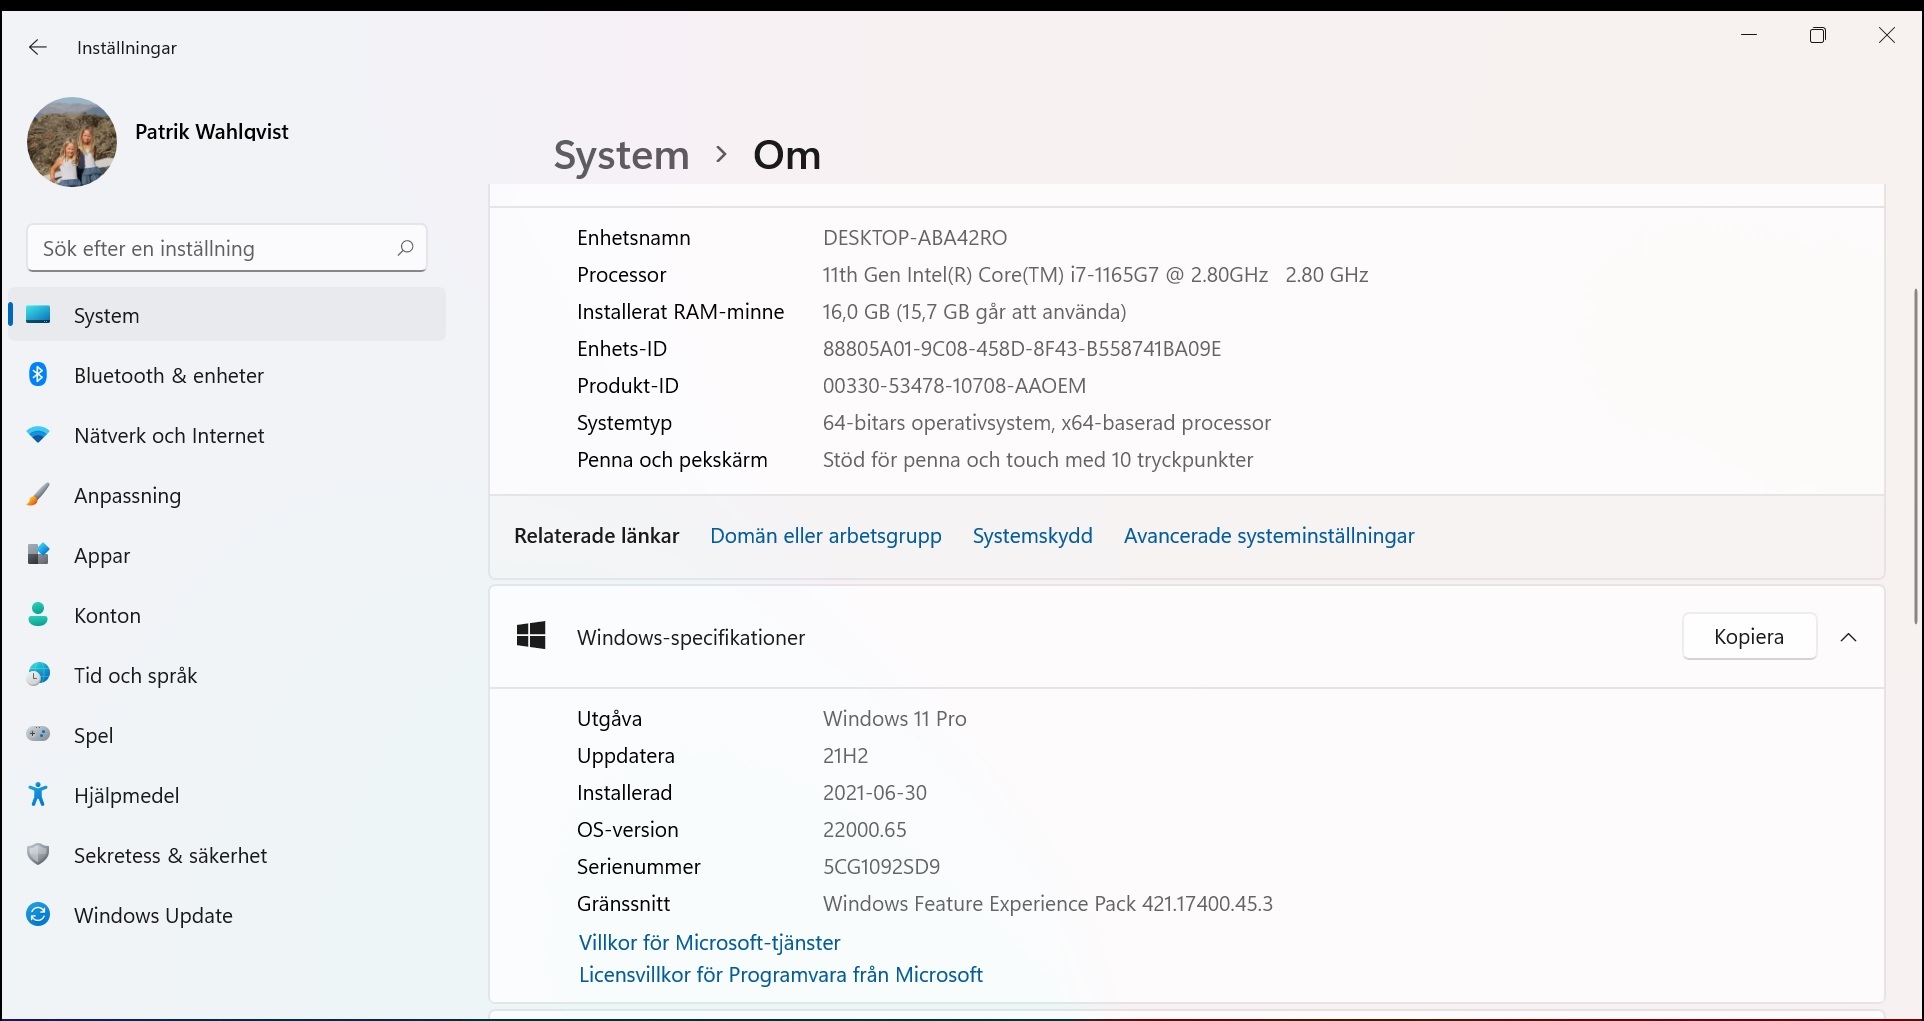Click the penna och touch support text
Image resolution: width=1924 pixels, height=1021 pixels.
[1038, 460]
